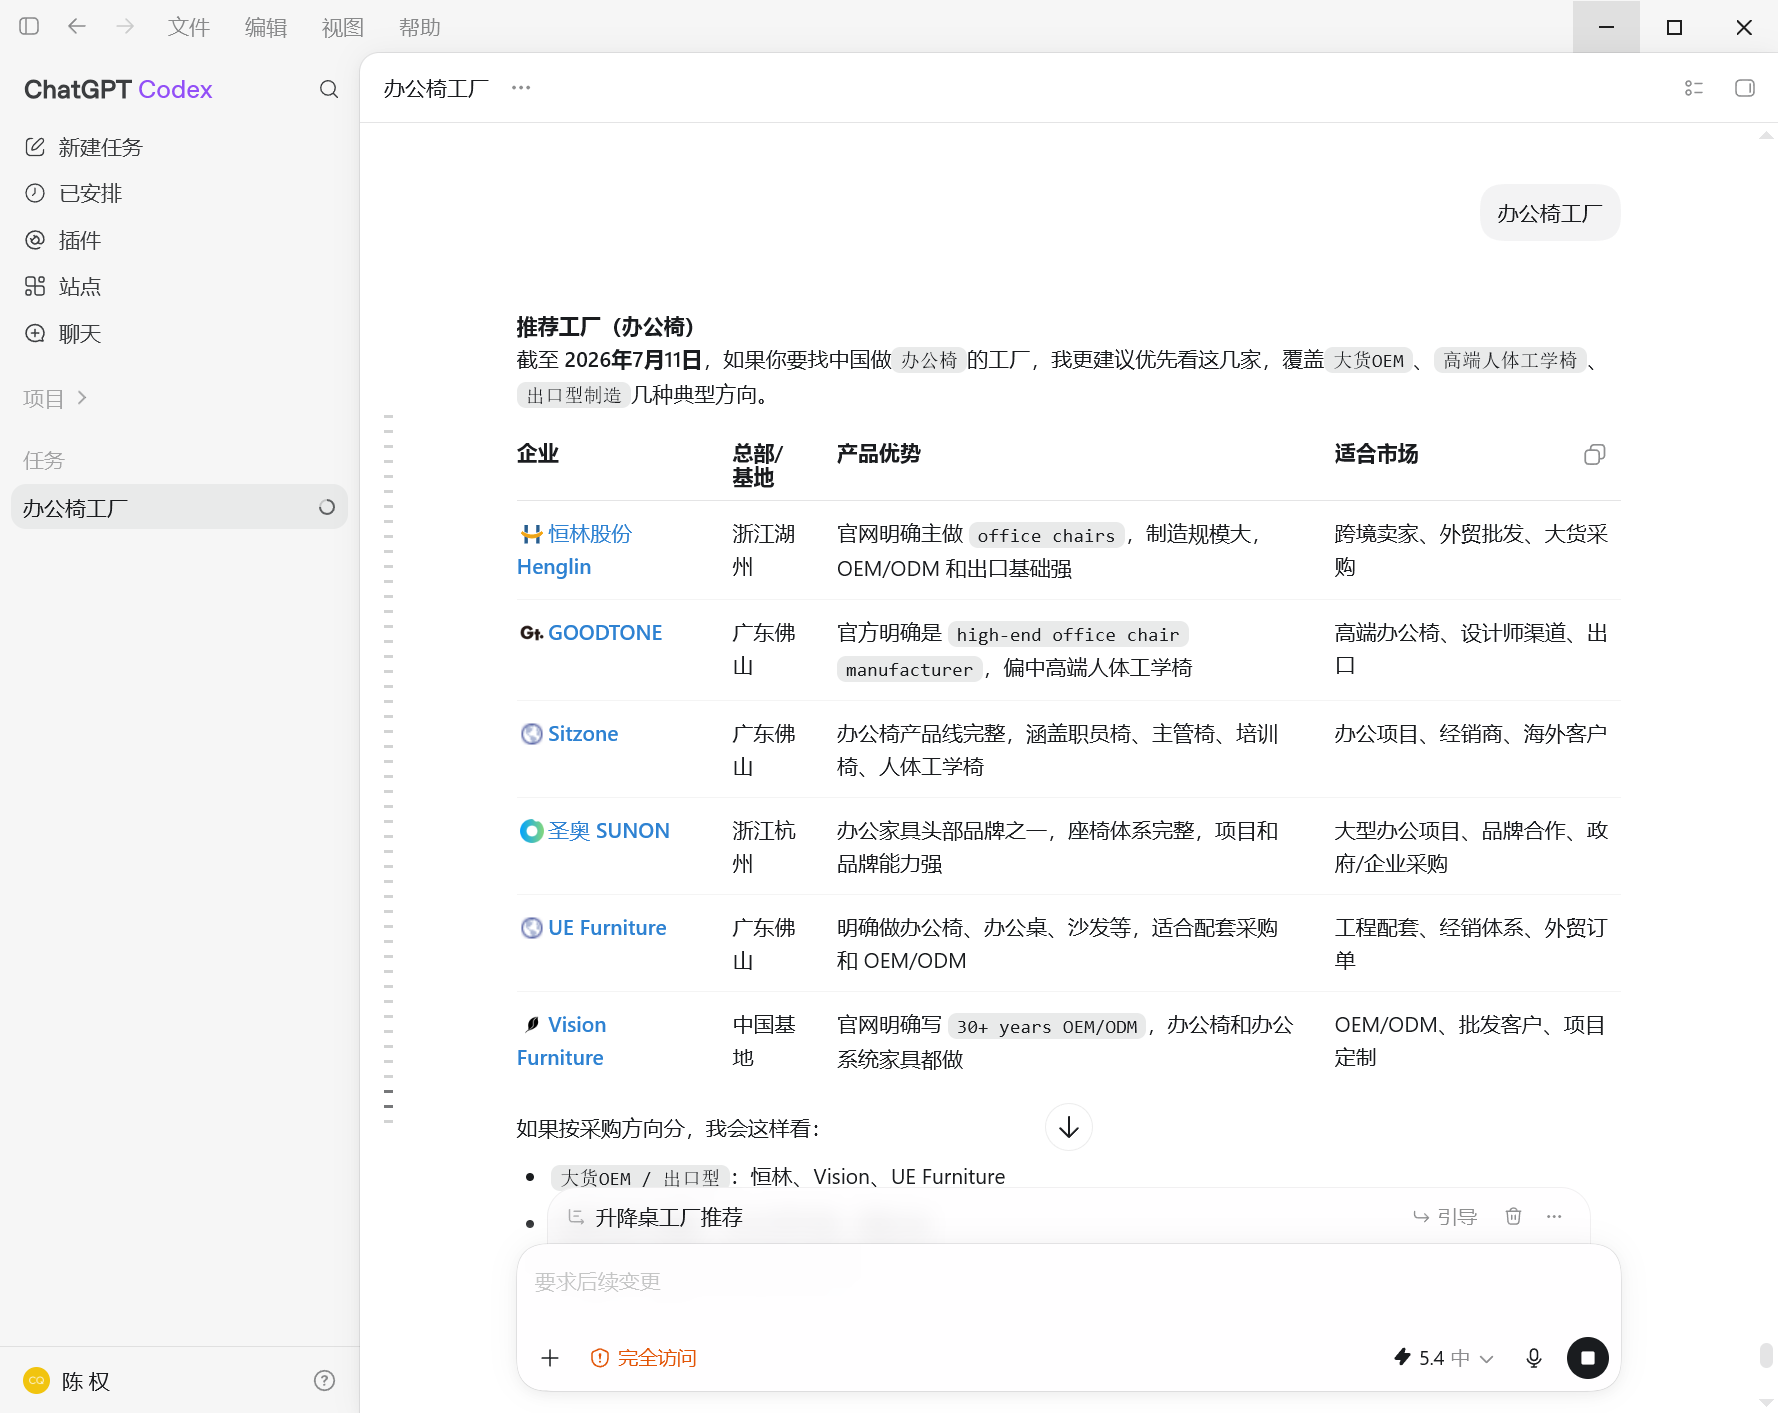Open the 陈 权 account profile
The width and height of the screenshot is (1778, 1413).
click(x=67, y=1381)
